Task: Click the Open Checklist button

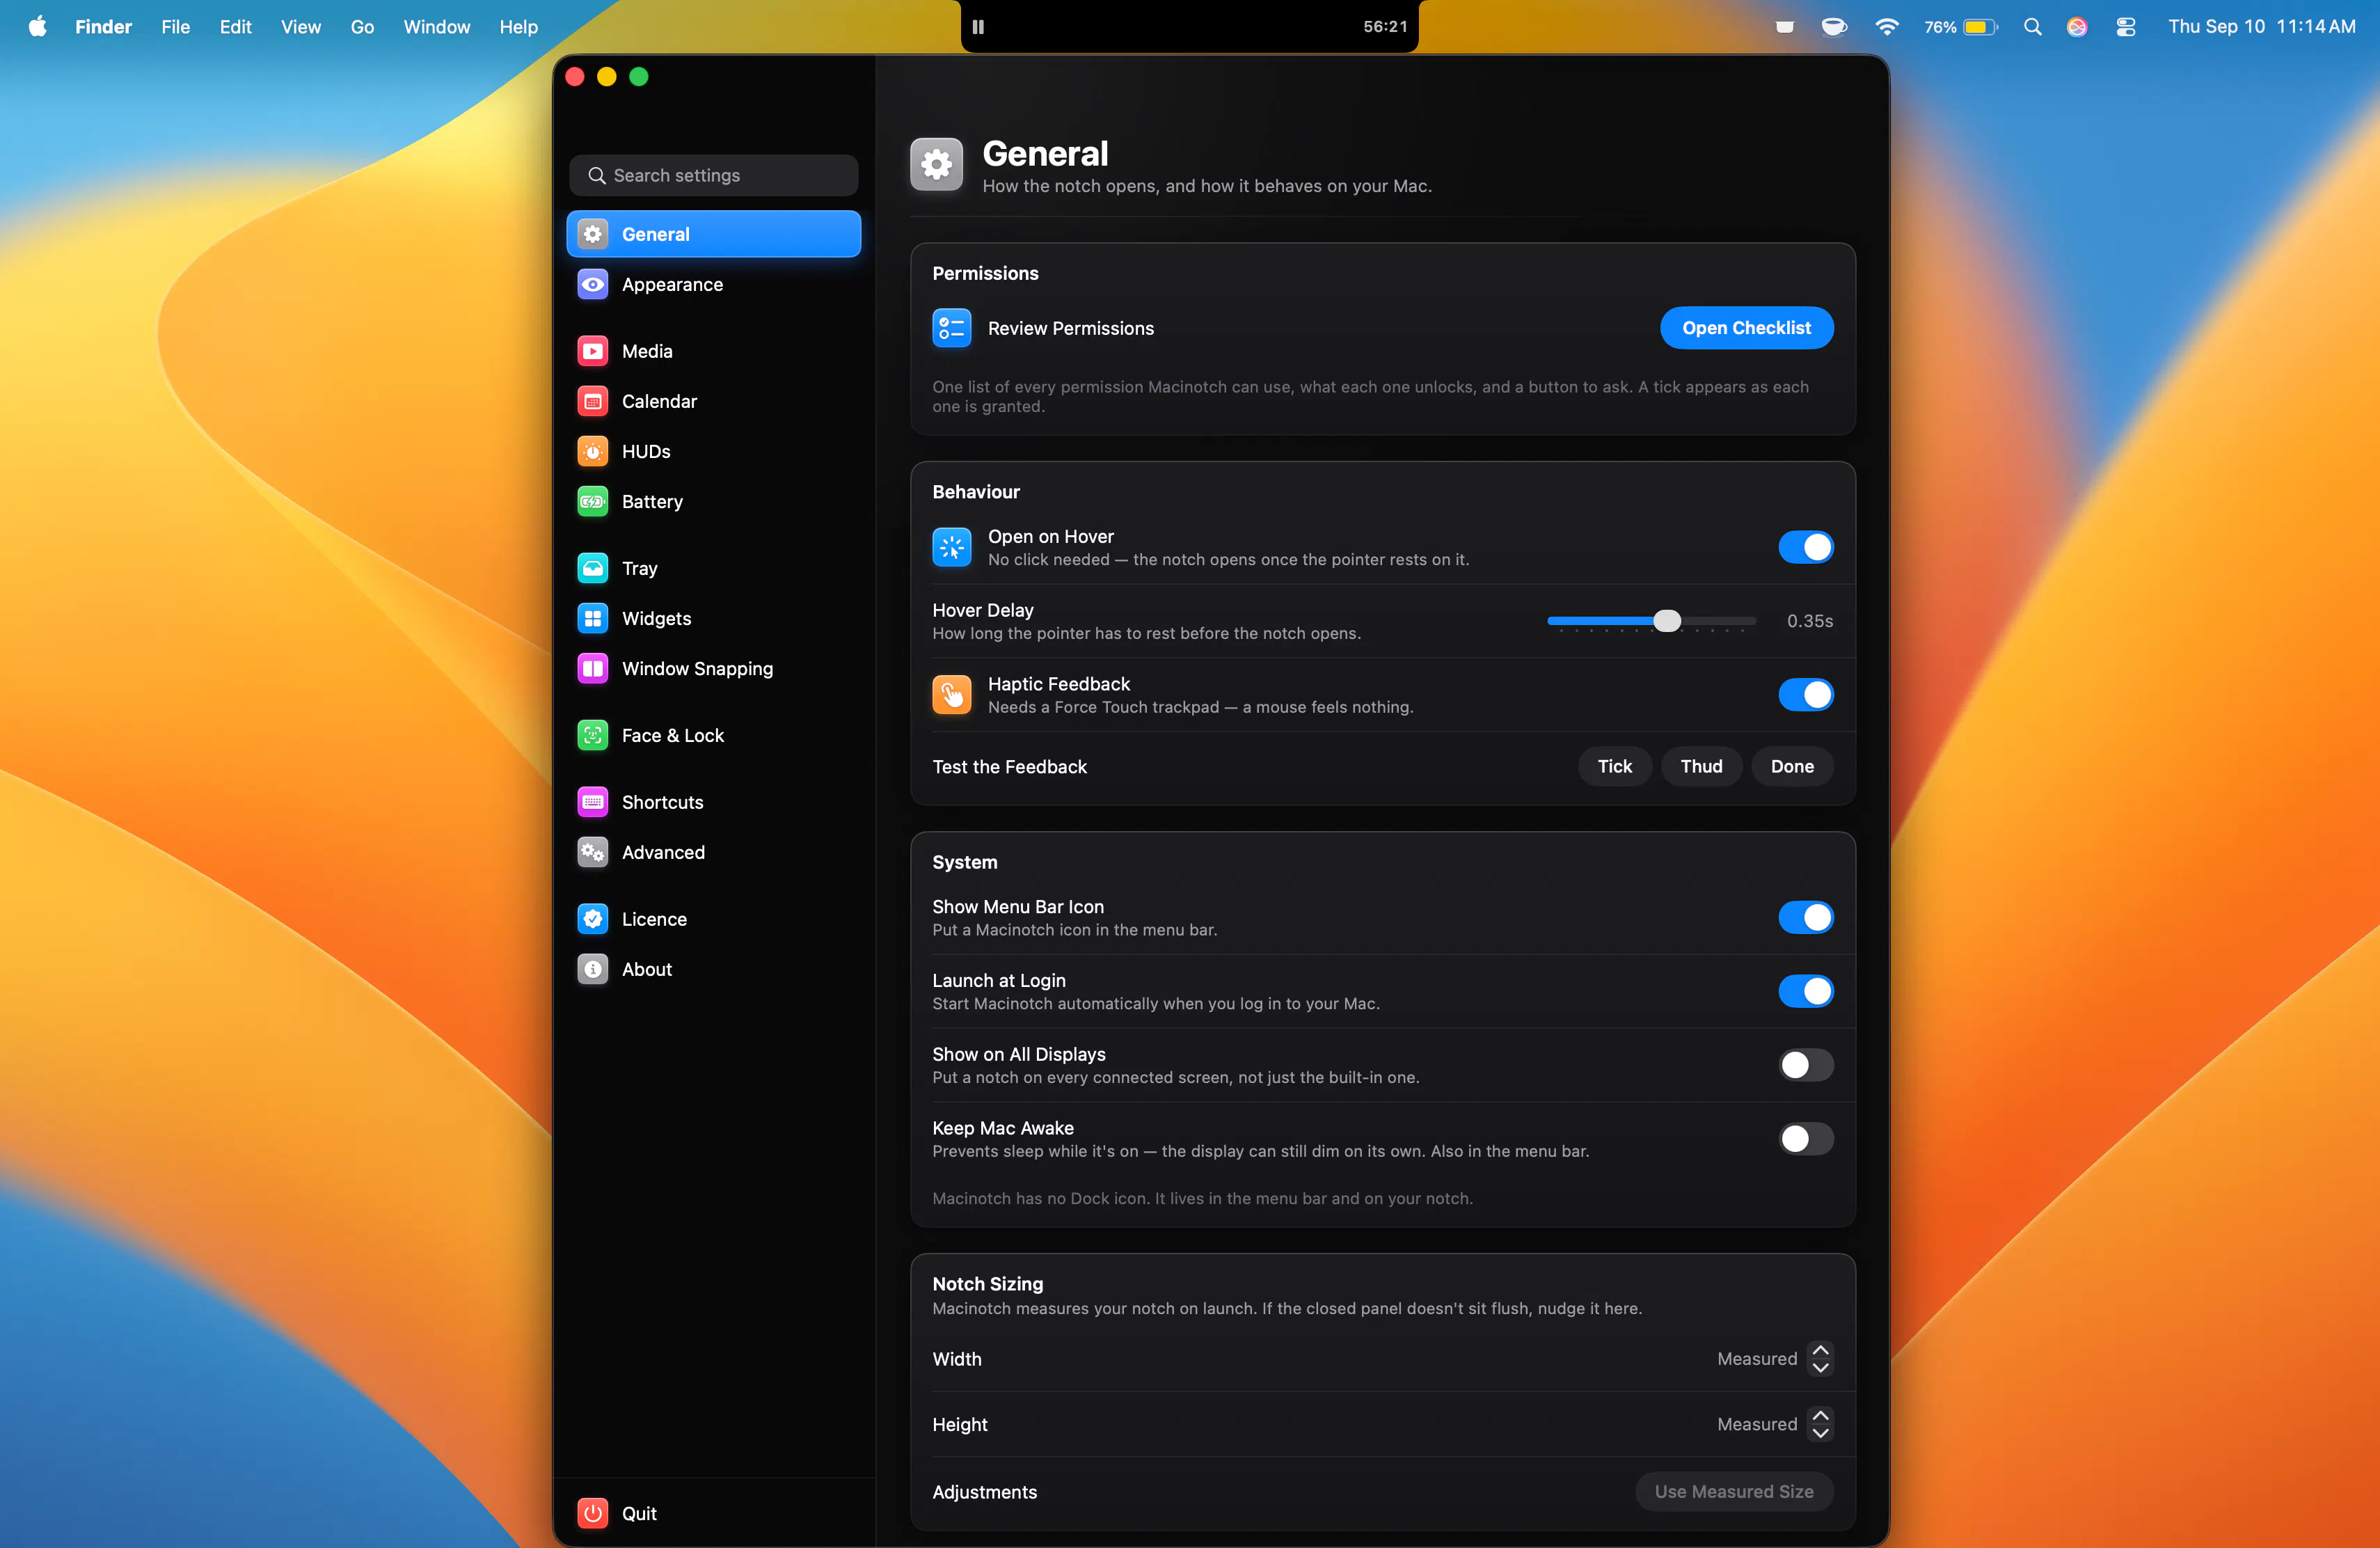Action: click(x=1746, y=328)
